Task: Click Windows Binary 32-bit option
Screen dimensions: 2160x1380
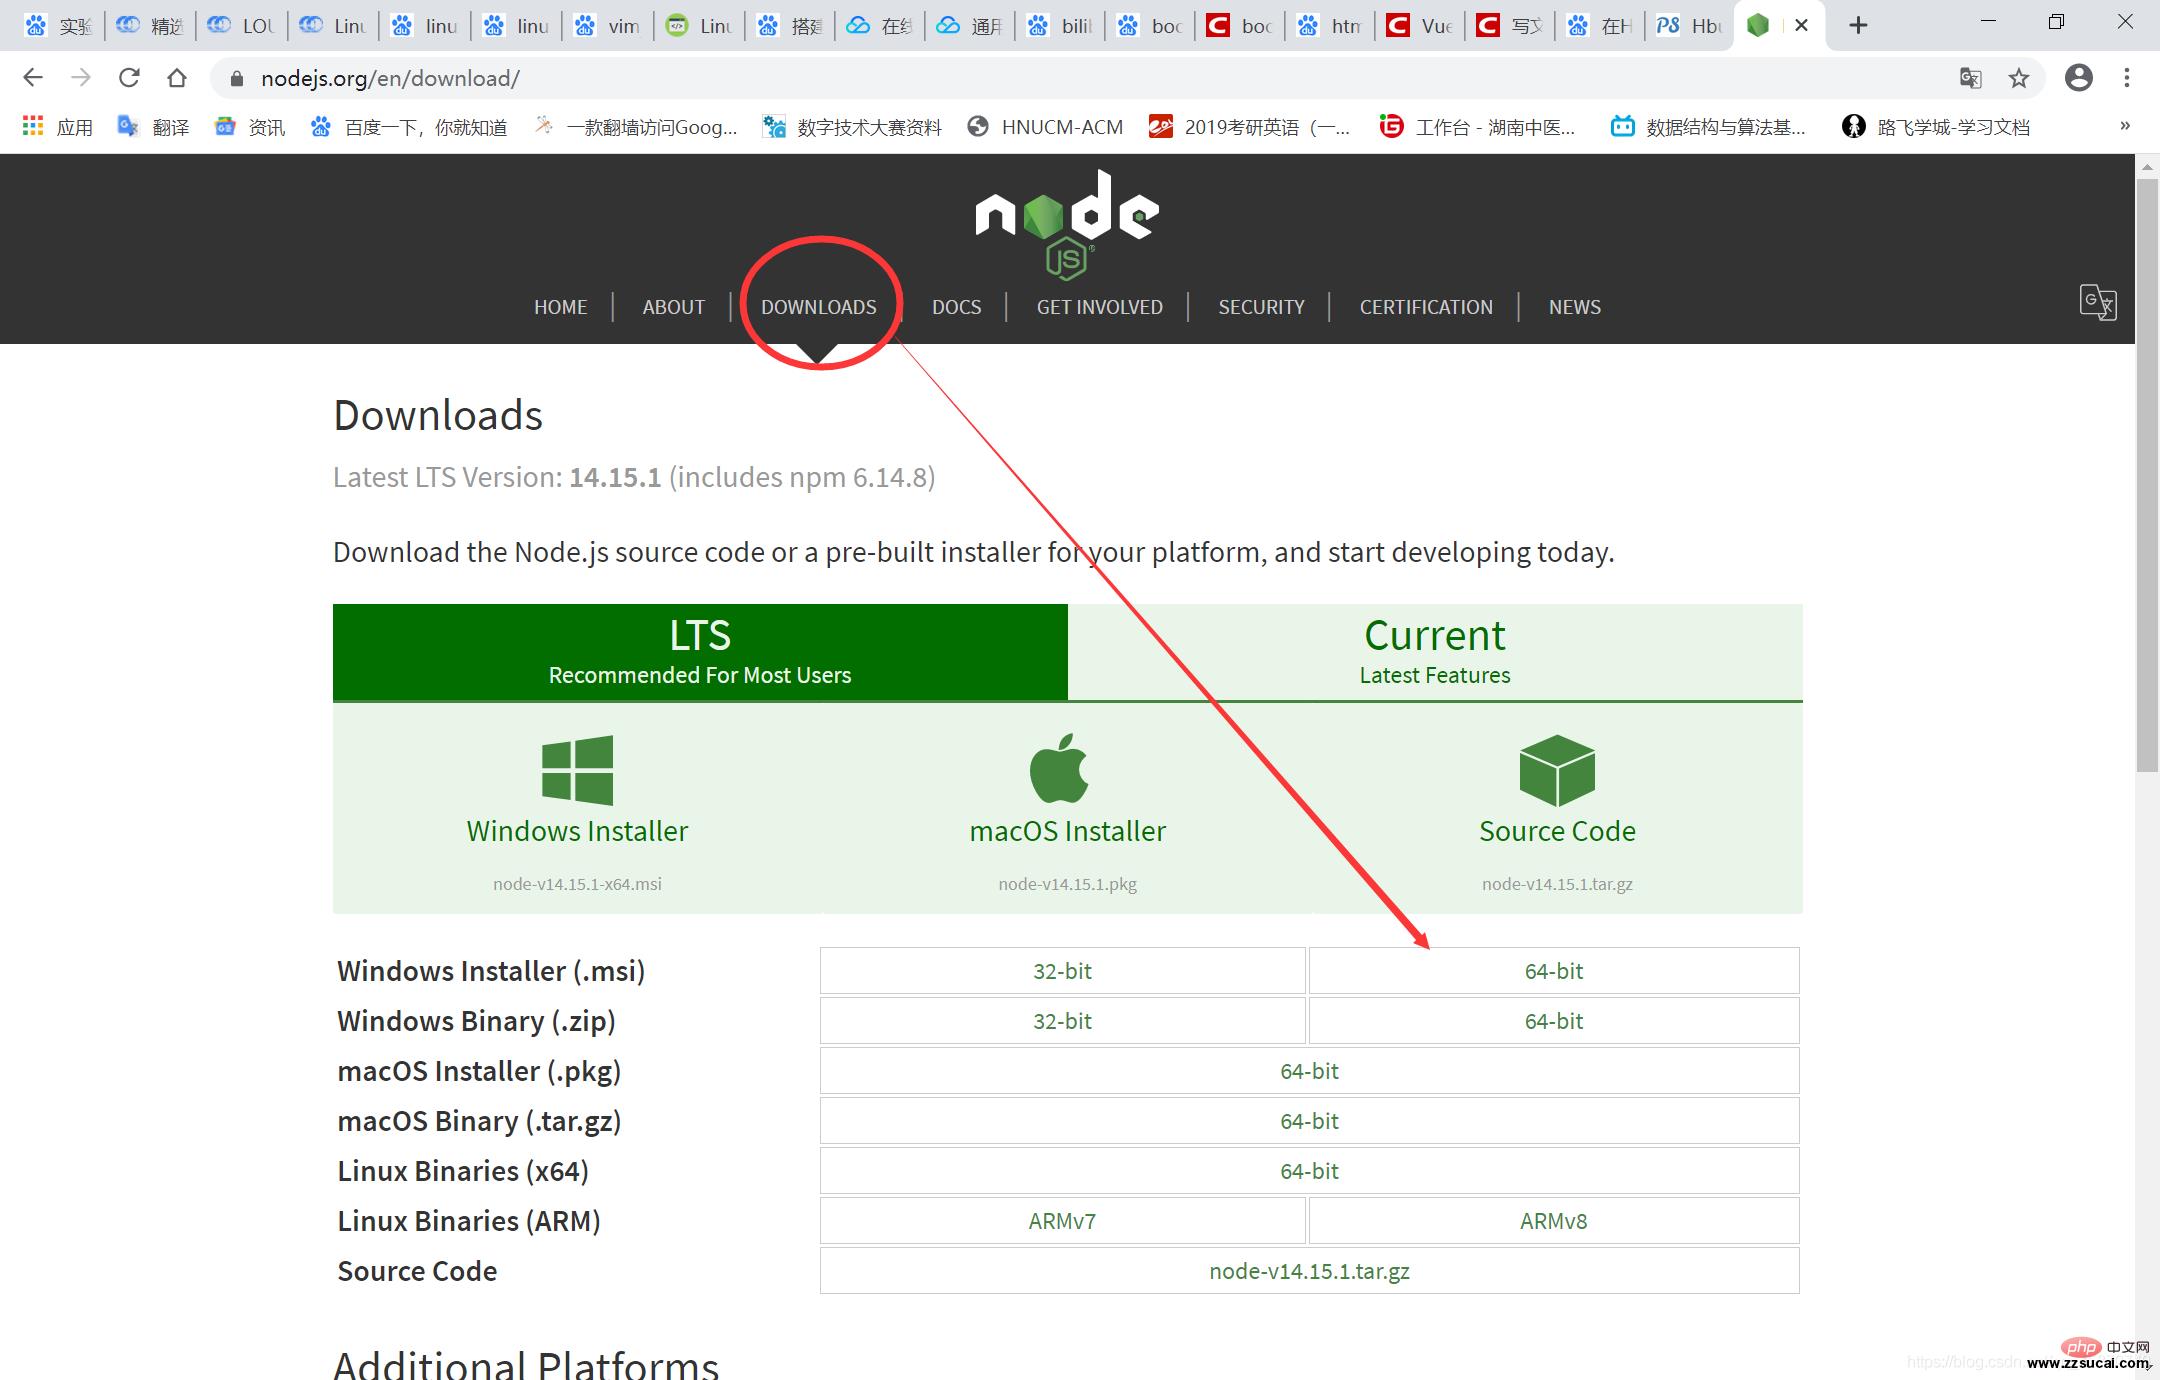Action: [1063, 1021]
